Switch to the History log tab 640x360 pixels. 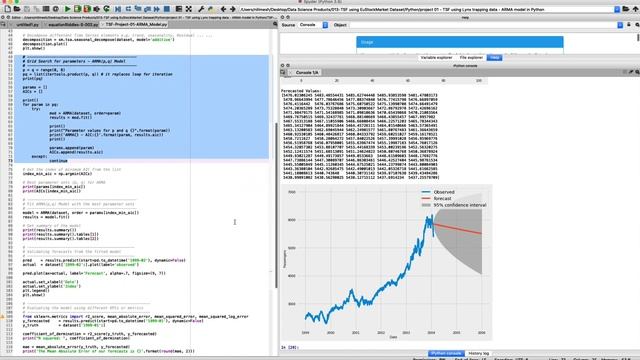click(478, 353)
